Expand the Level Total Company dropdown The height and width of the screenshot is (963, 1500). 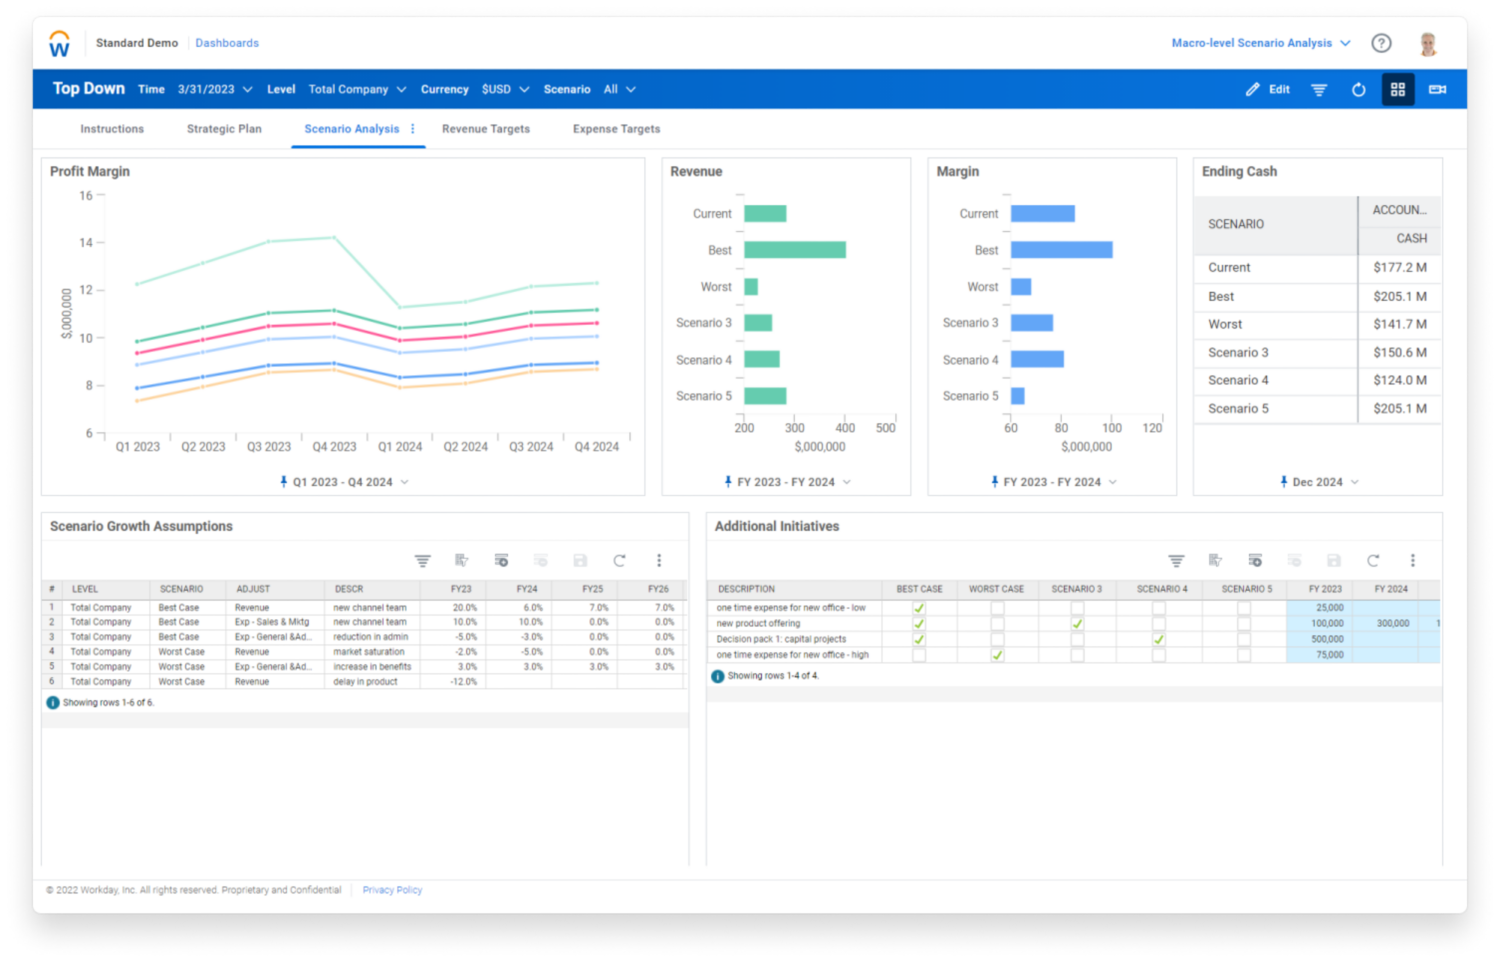coord(357,90)
